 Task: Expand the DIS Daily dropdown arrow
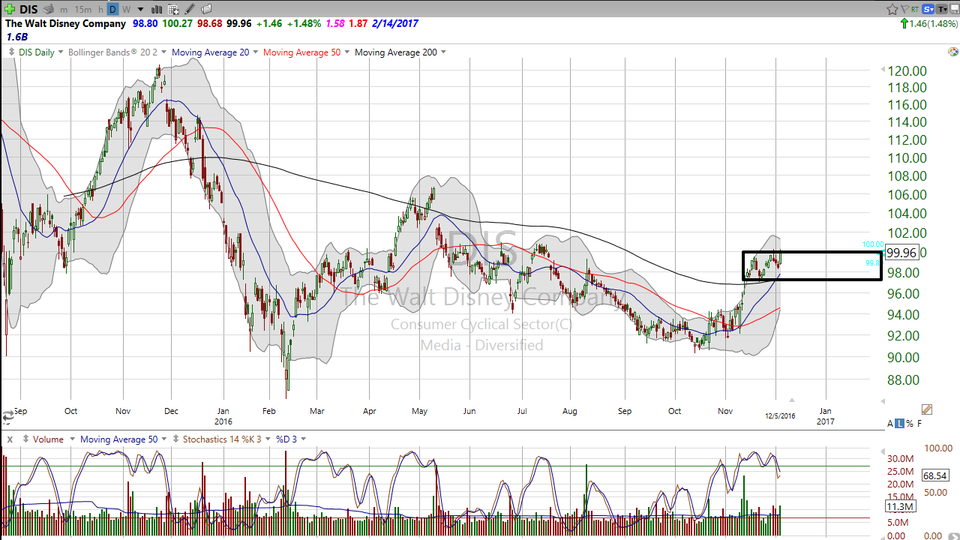[61, 52]
